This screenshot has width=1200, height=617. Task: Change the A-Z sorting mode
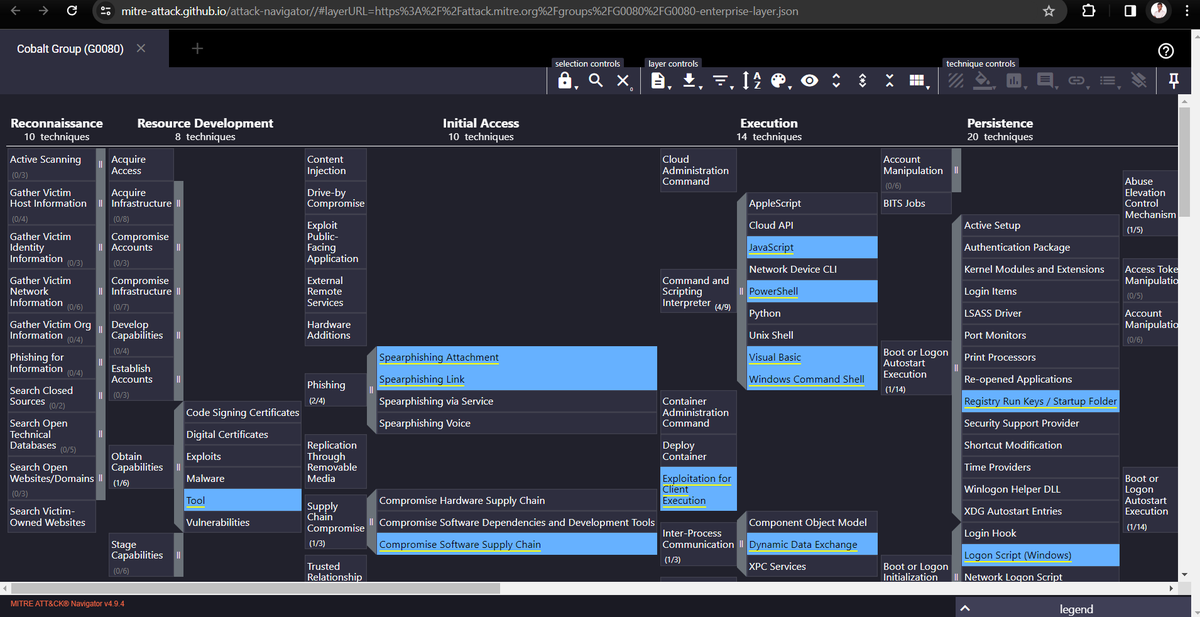pos(752,81)
